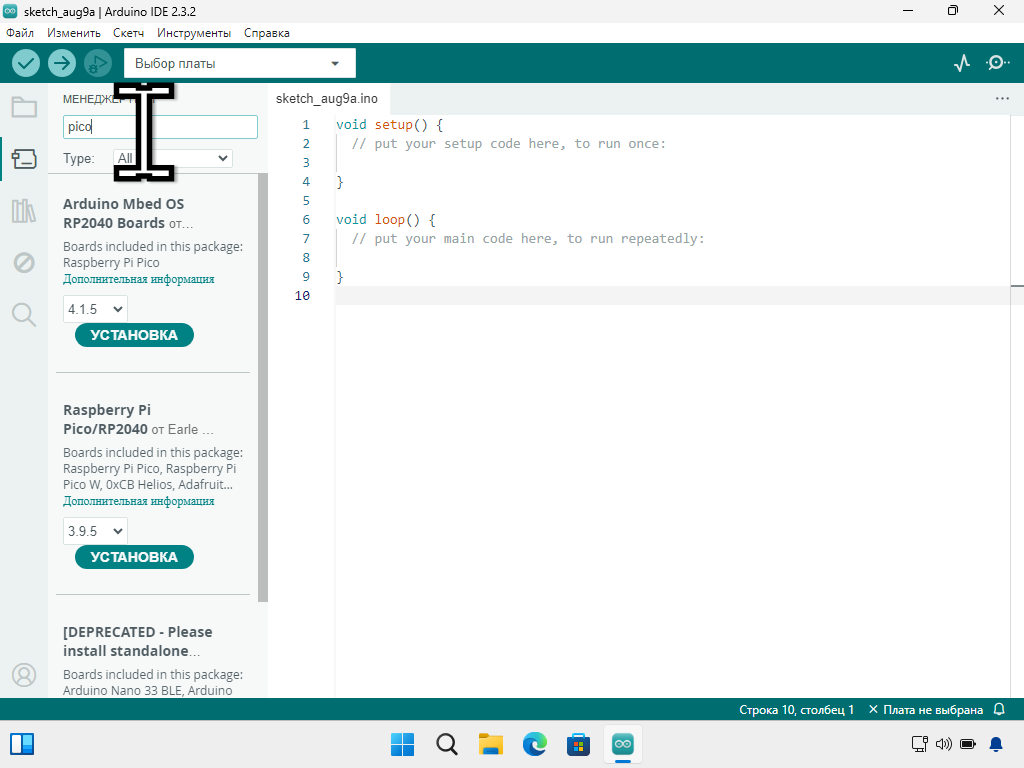This screenshot has height=768, width=1024.
Task: Open the Widgets panel on taskbar
Action: coord(22,744)
